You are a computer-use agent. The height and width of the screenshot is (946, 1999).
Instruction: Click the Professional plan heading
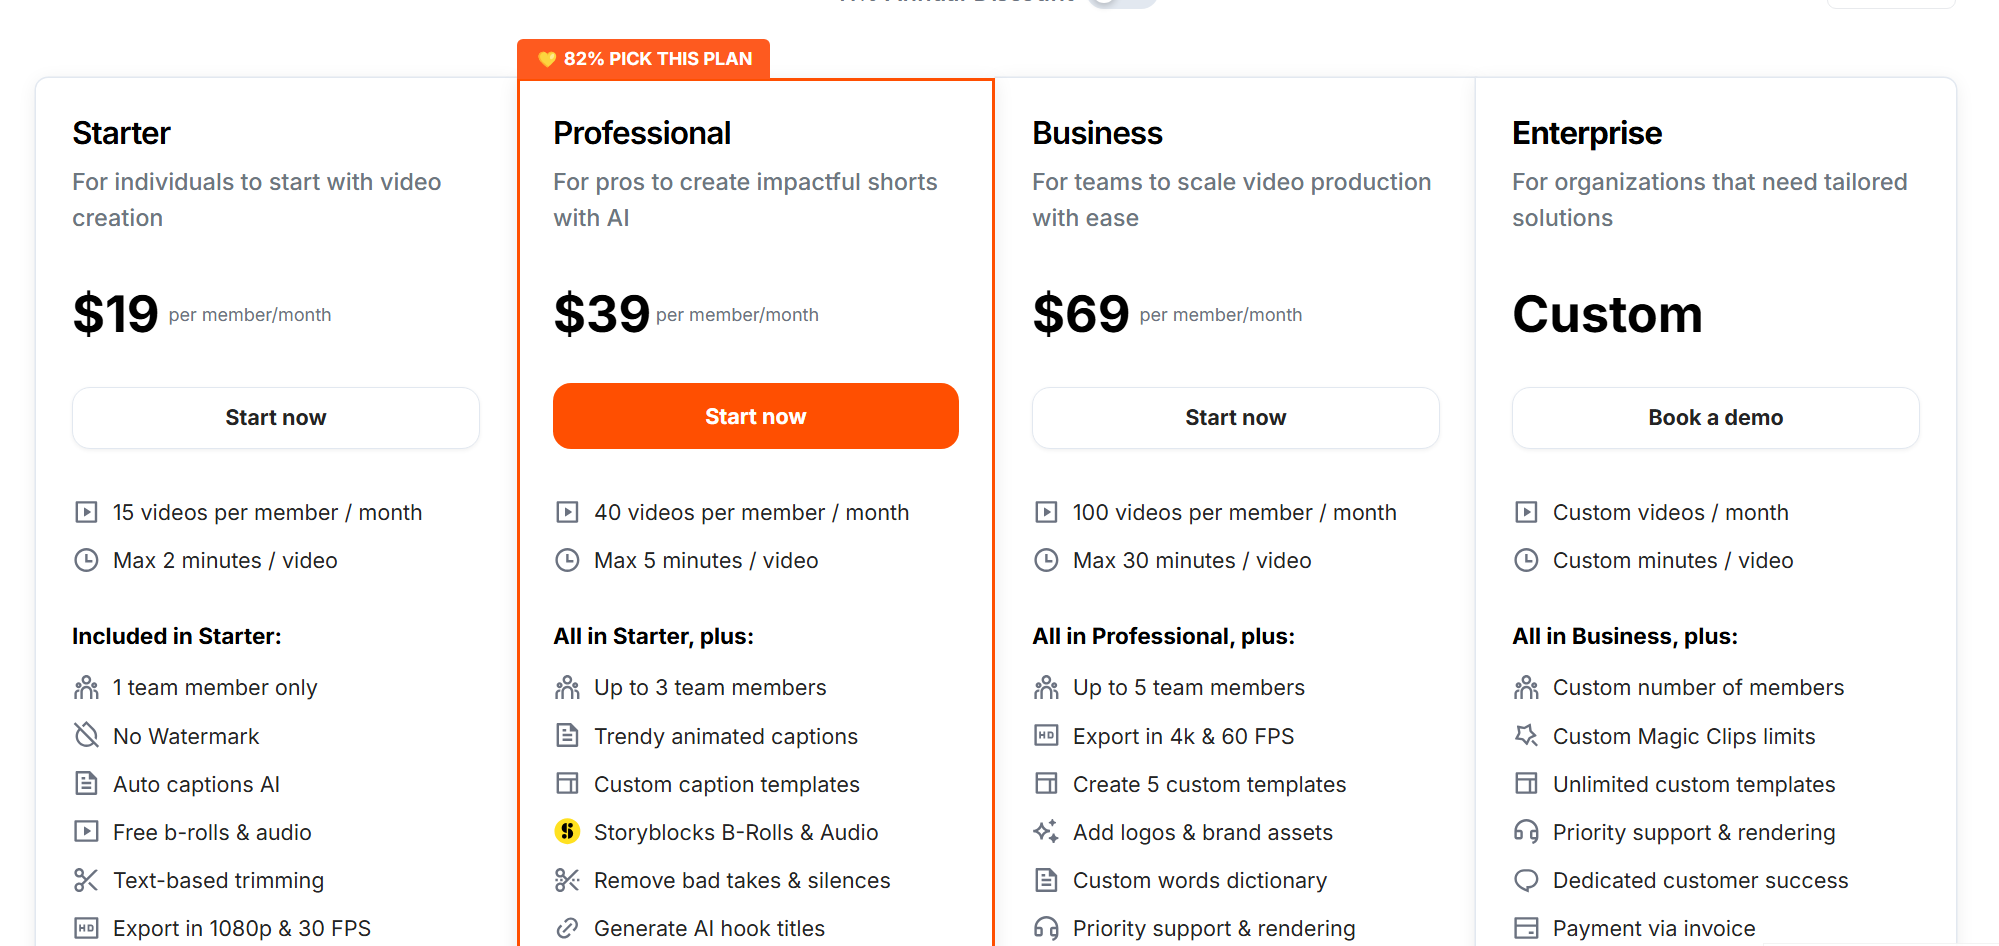642,133
